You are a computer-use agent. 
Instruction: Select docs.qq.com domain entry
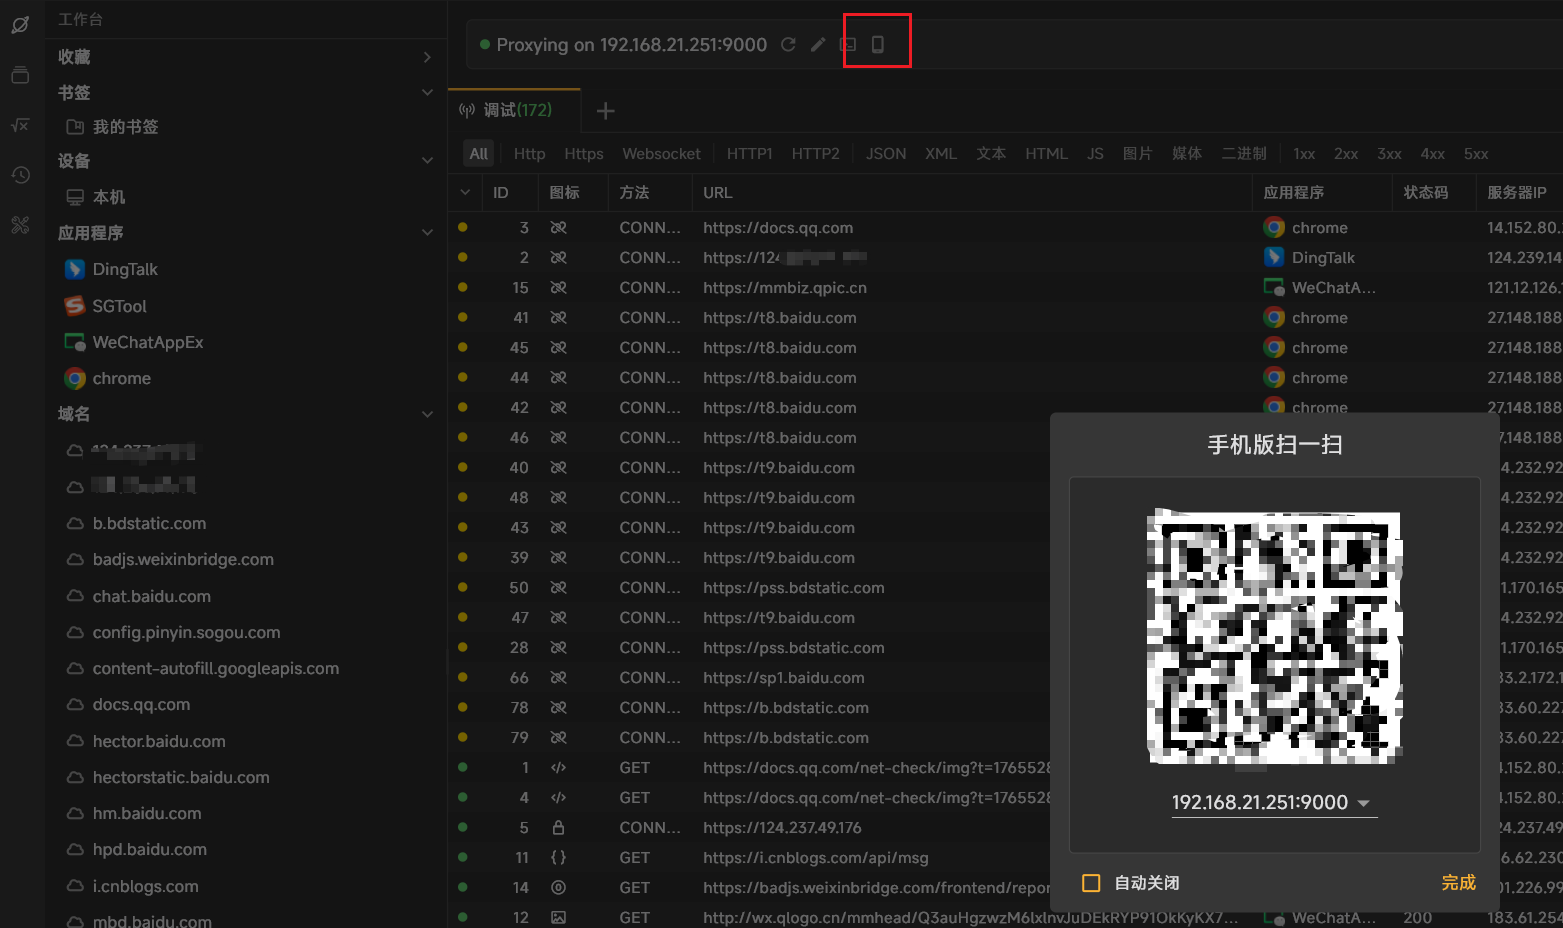point(141,704)
